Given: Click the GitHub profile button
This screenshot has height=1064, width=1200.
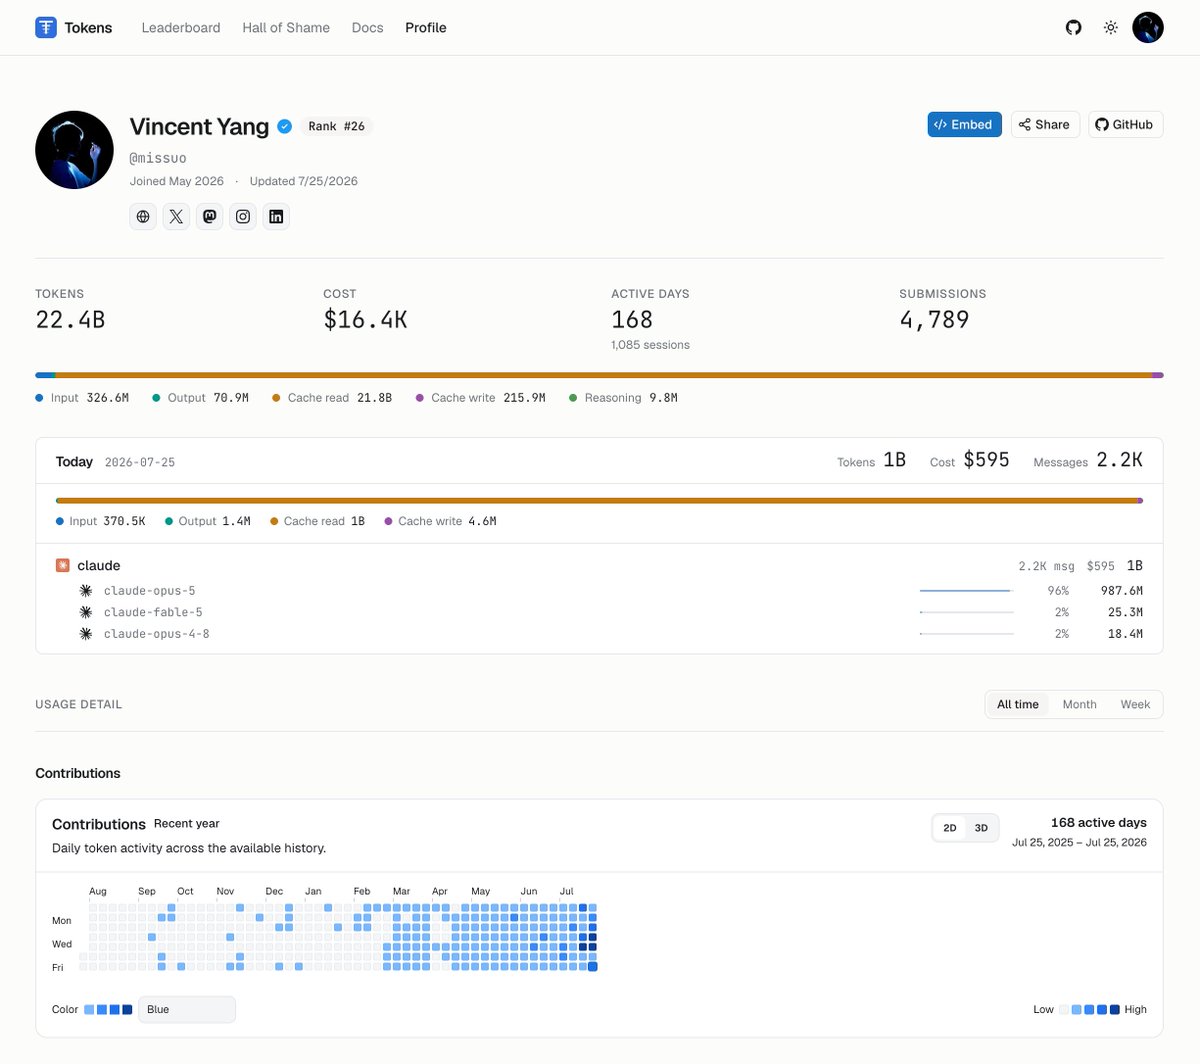Looking at the screenshot, I should [x=1125, y=124].
